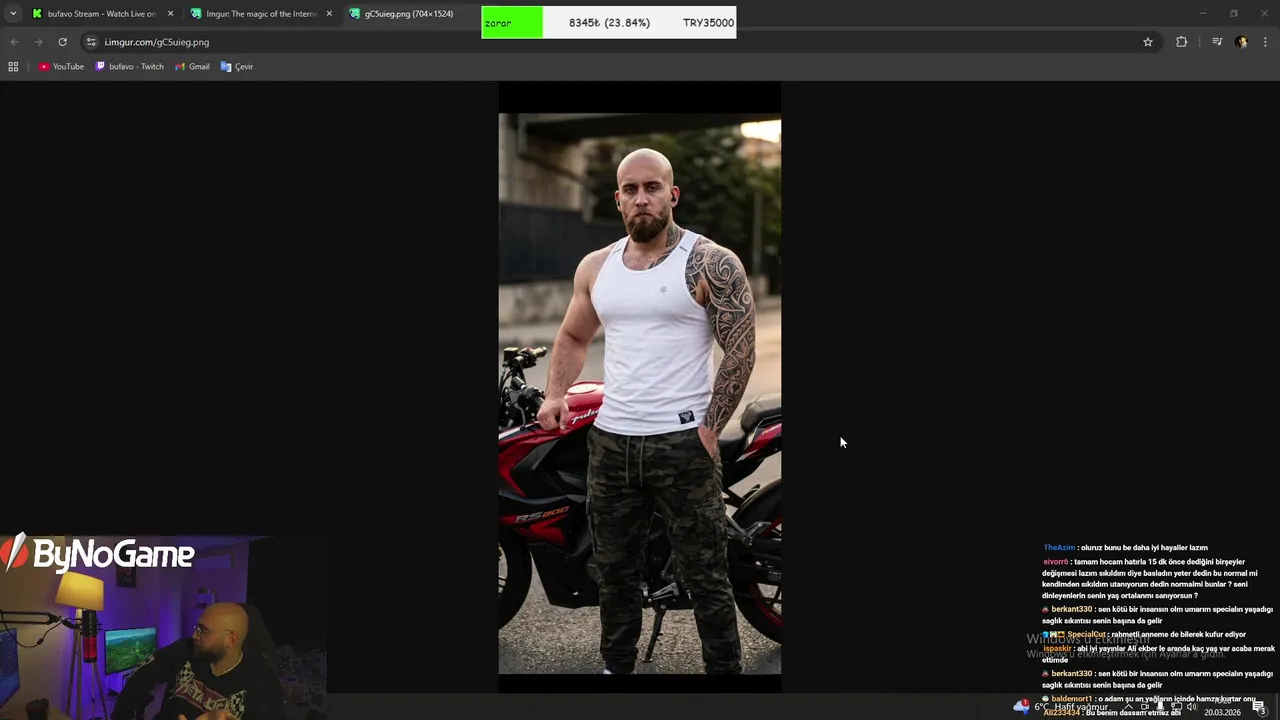Image resolution: width=1280 pixels, height=720 pixels.
Task: Open YouTube bookmark
Action: [61, 67]
